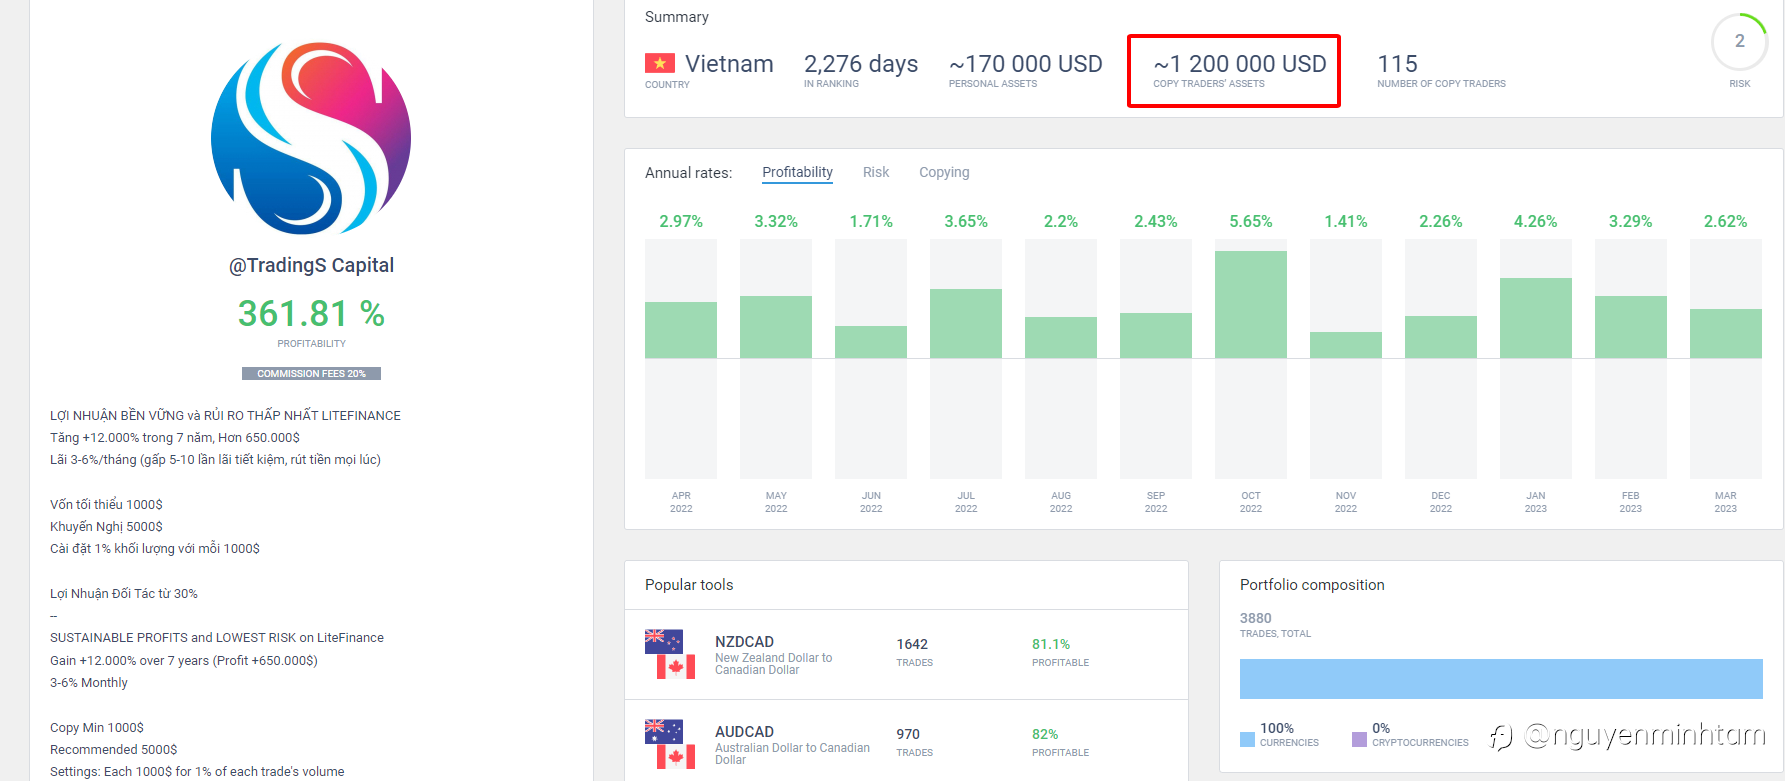Click the Summary heading
Screen dimensions: 1785x781
(x=676, y=17)
